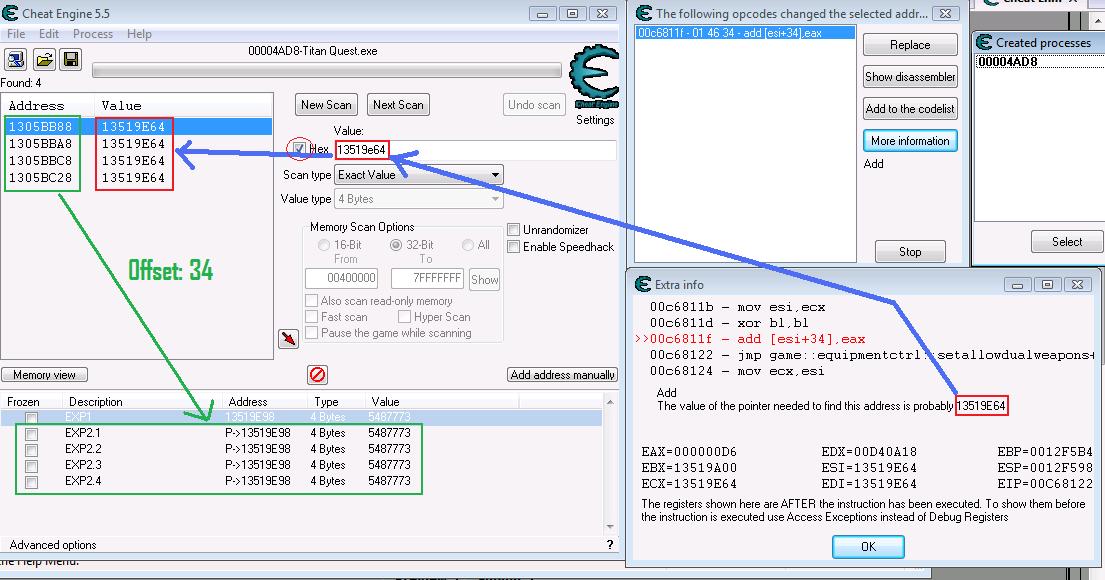Viewport: 1105px width, 580px height.
Task: Open the Process menu
Action: pos(93,34)
